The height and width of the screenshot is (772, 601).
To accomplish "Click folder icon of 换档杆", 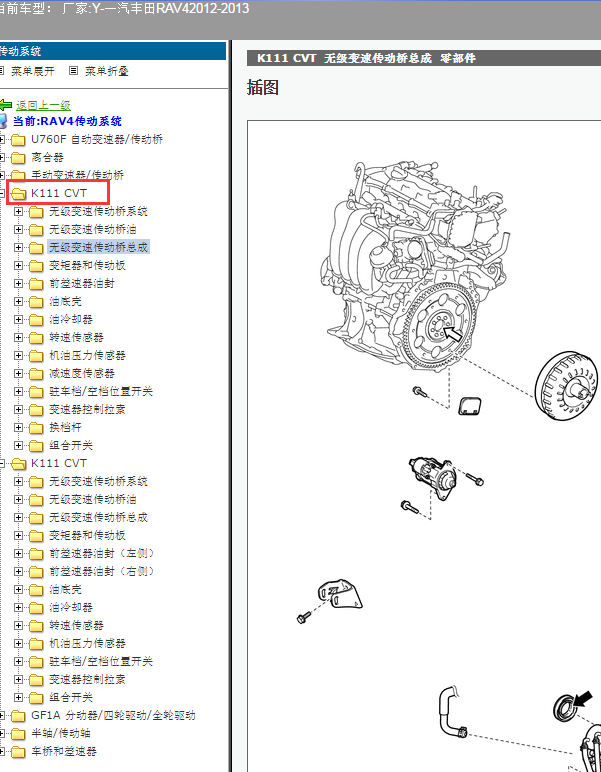I will tap(36, 427).
